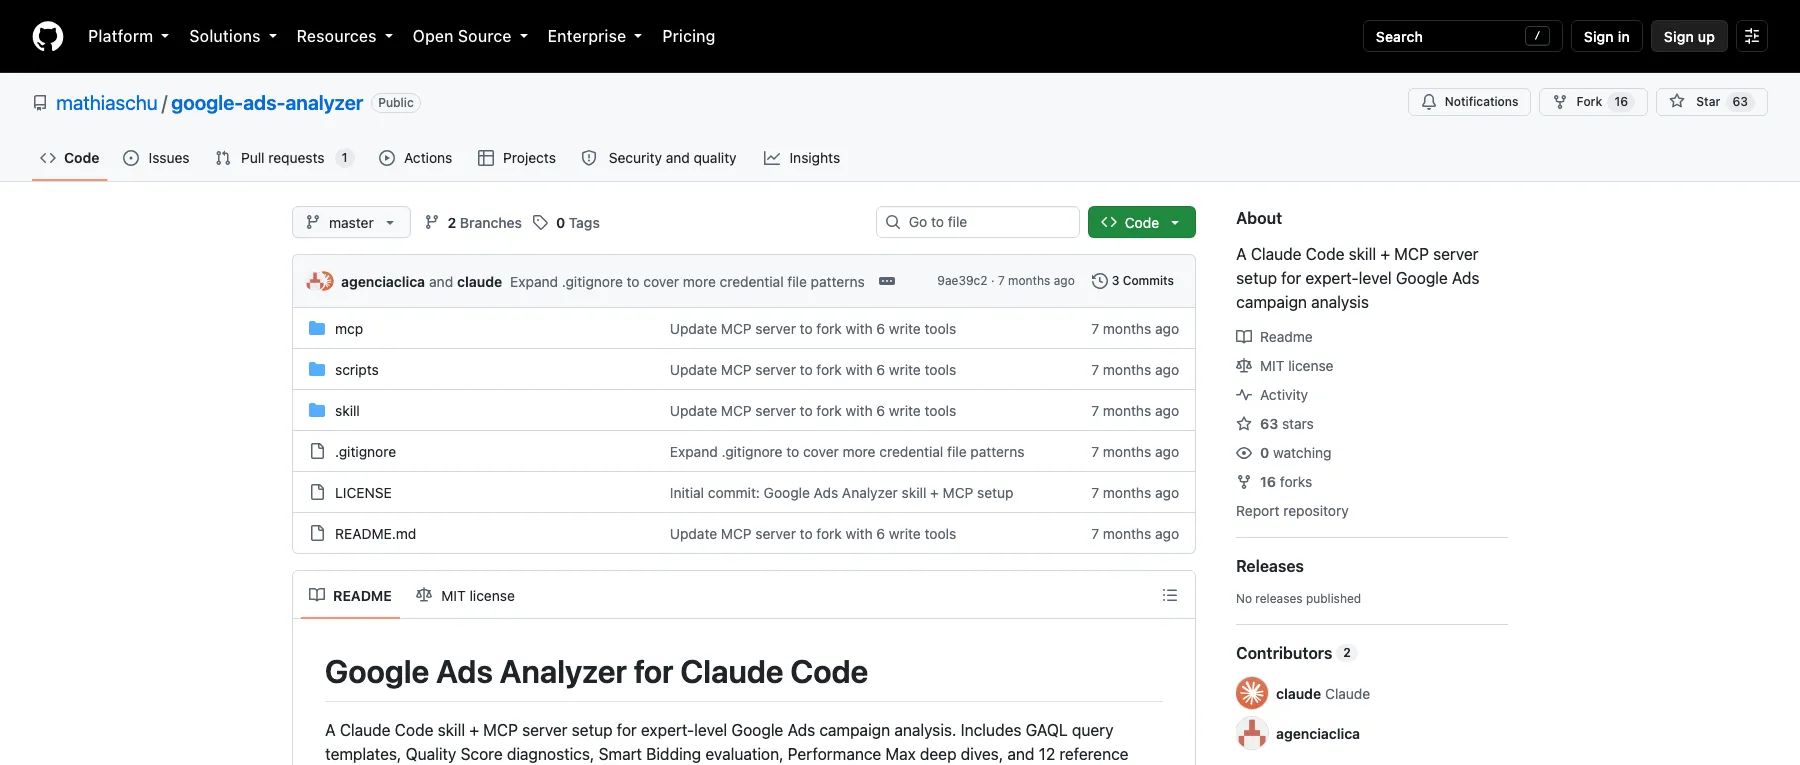Click author avatars in commit bar
Viewport: 1800px width, 765px height.
[x=320, y=281]
